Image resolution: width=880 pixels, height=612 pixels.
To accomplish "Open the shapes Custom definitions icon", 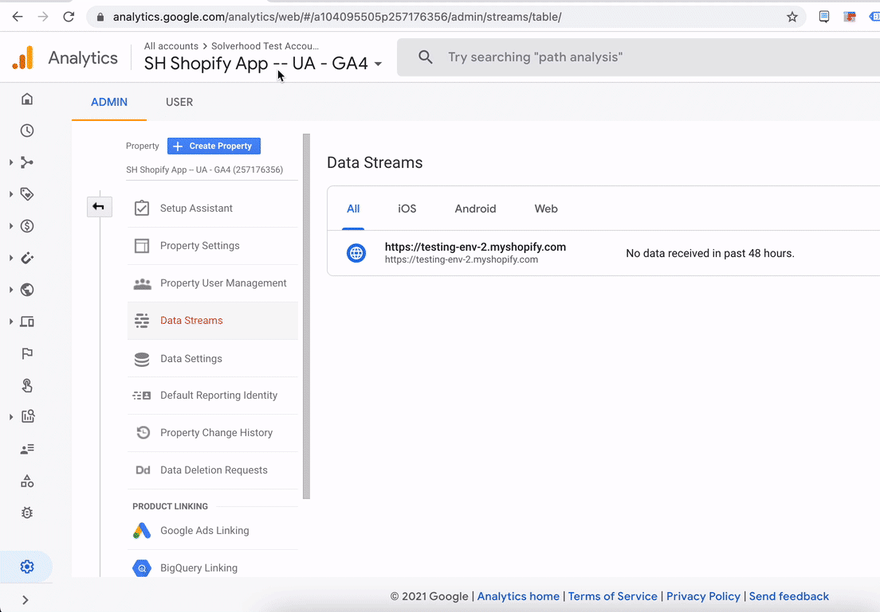I will pyautogui.click(x=27, y=481).
